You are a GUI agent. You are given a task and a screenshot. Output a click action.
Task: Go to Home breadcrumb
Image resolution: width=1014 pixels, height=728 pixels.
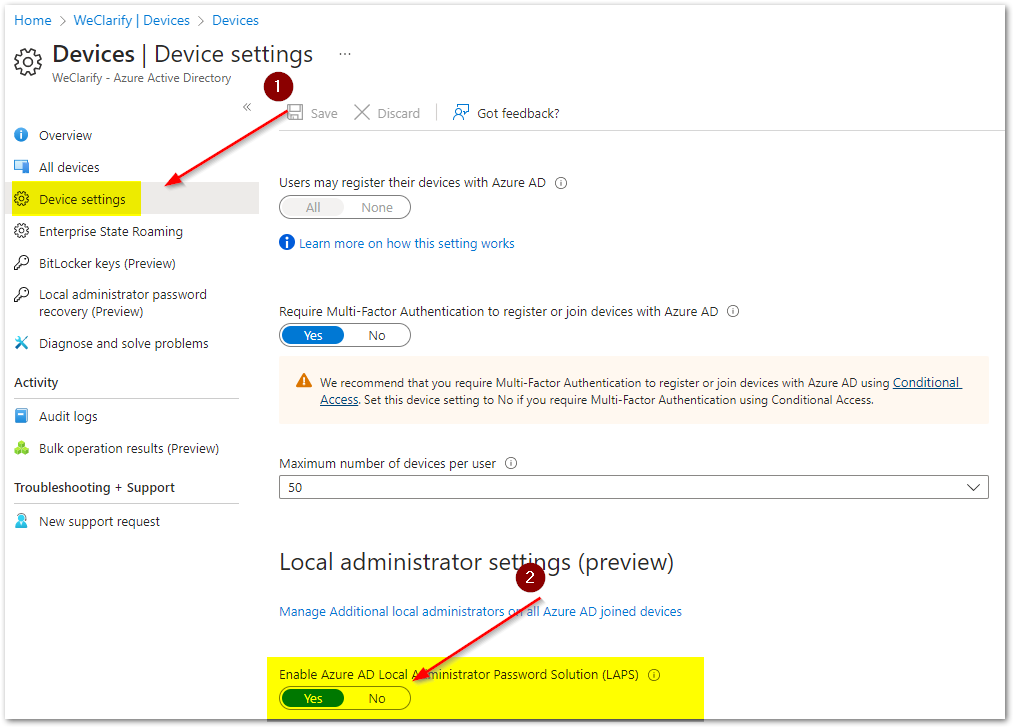pos(33,20)
